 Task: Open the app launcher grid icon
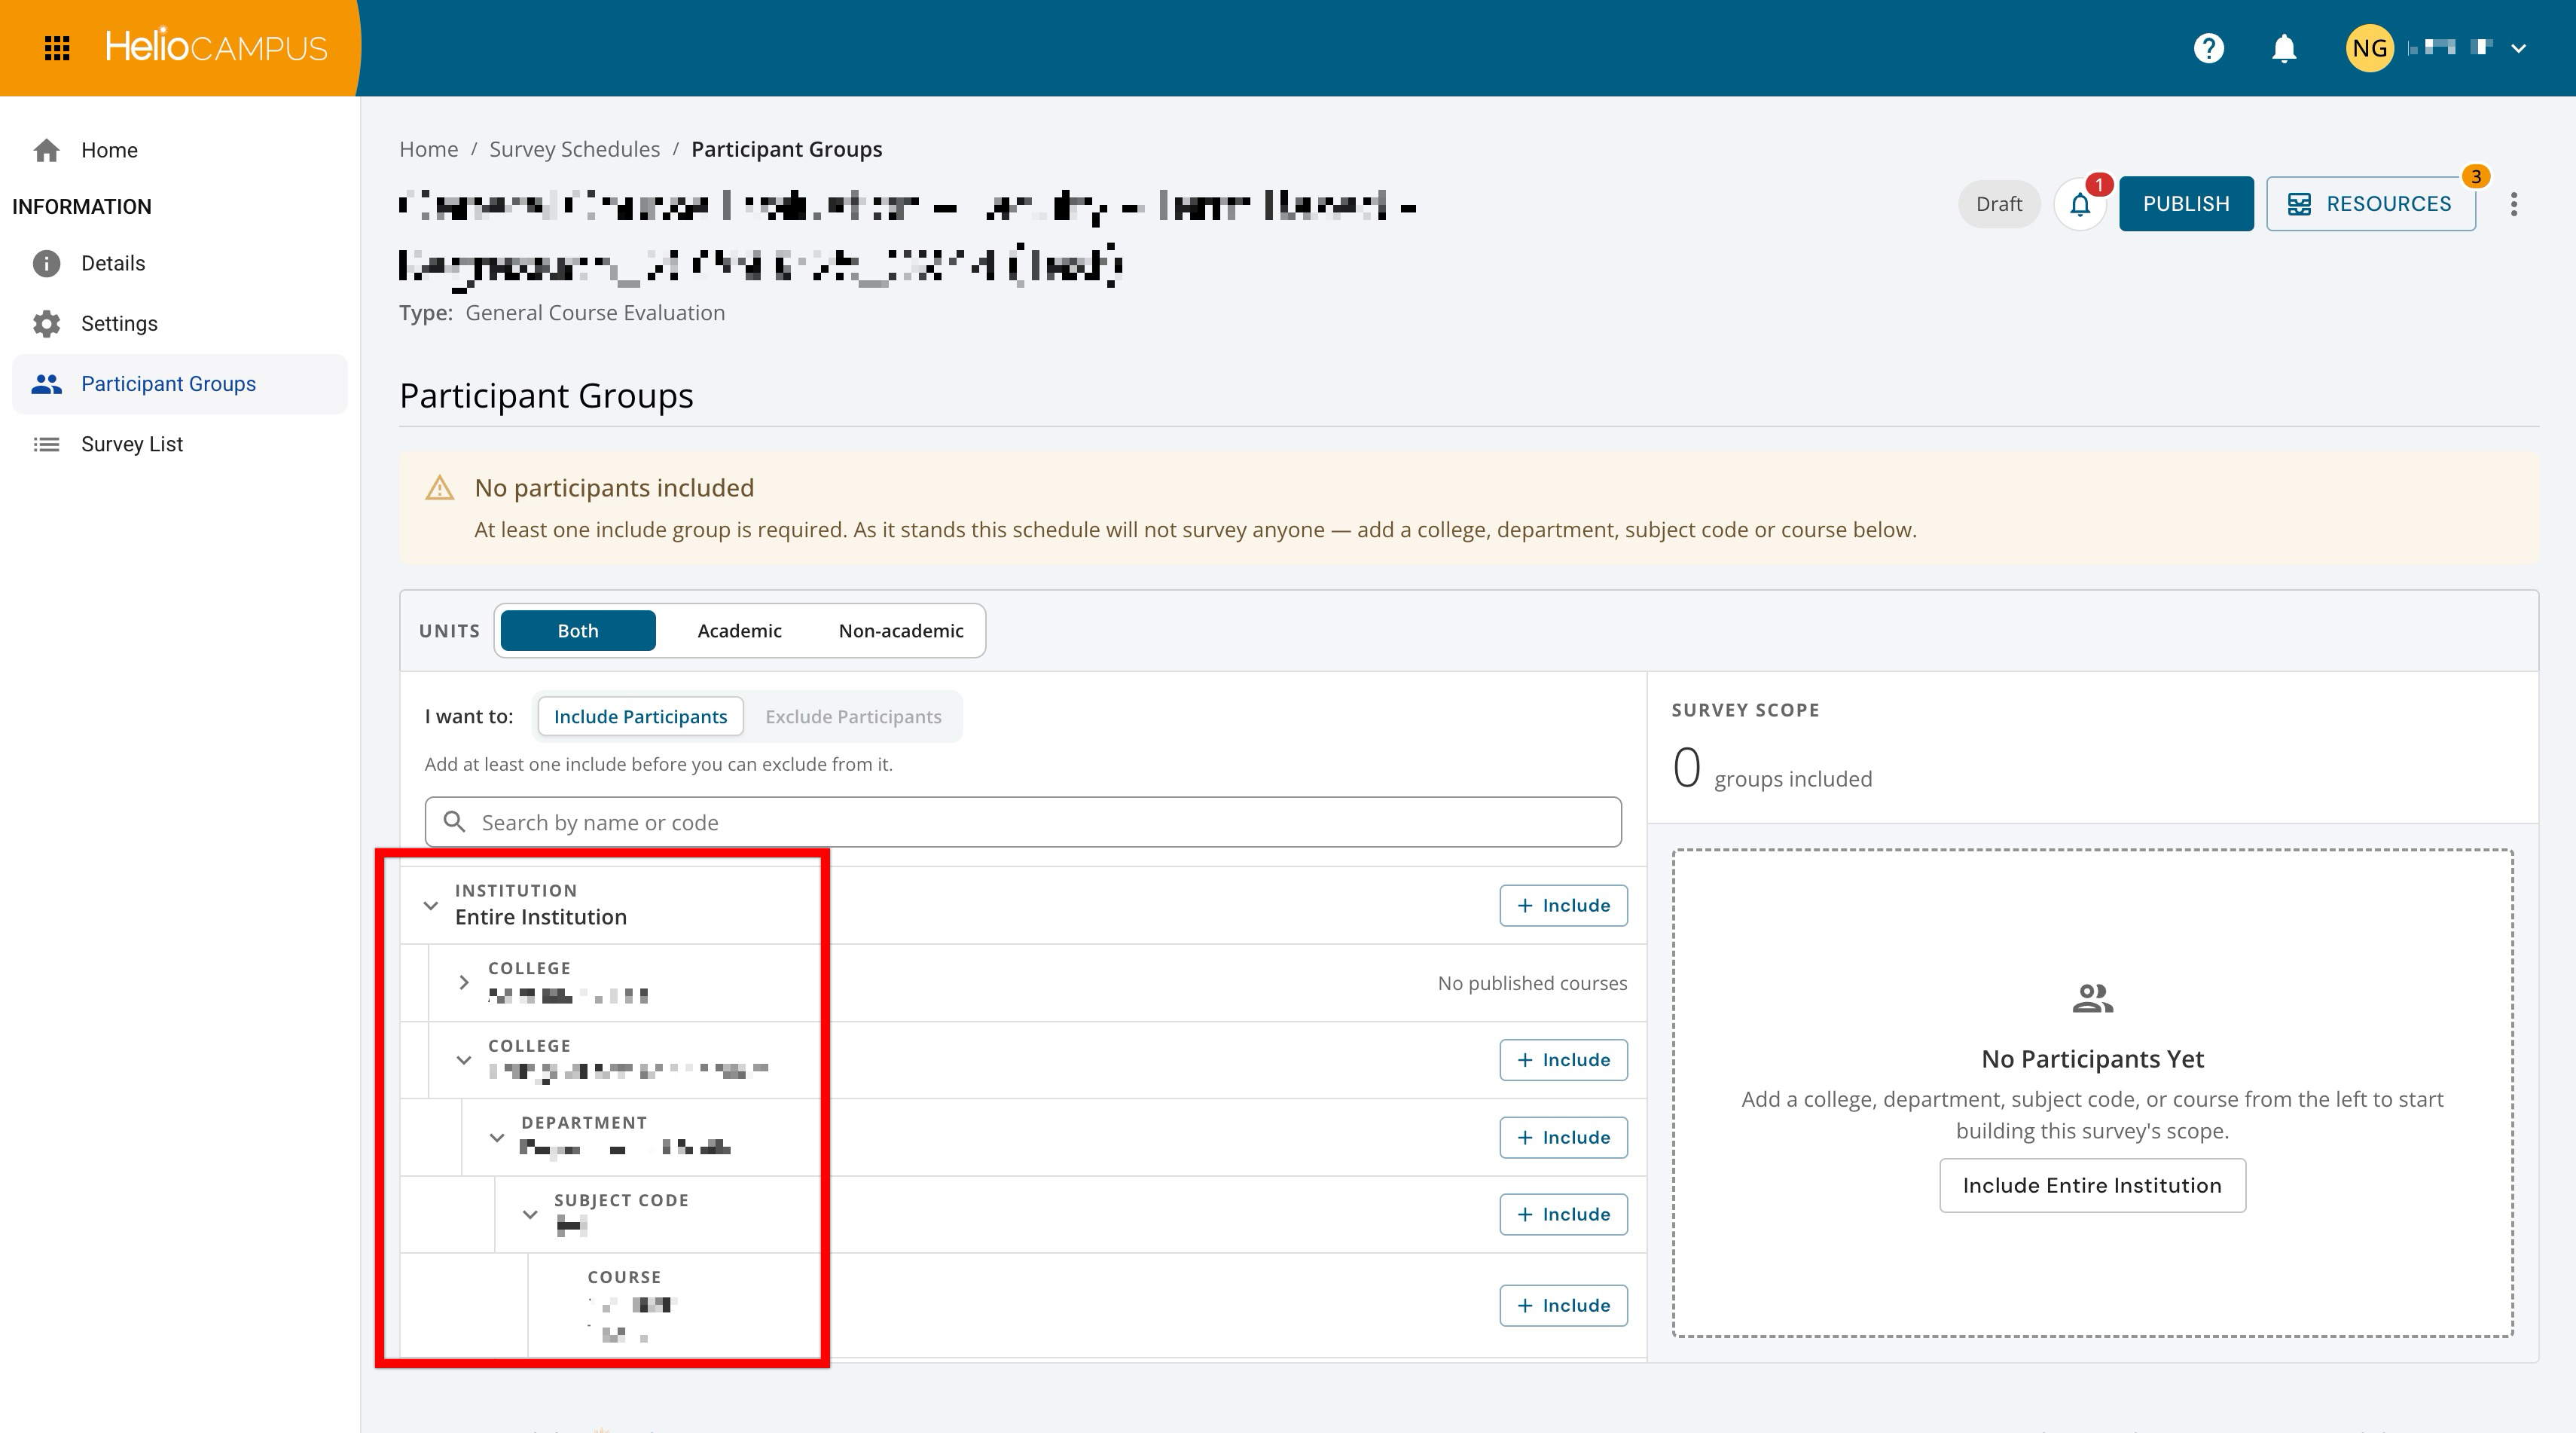[x=57, y=48]
